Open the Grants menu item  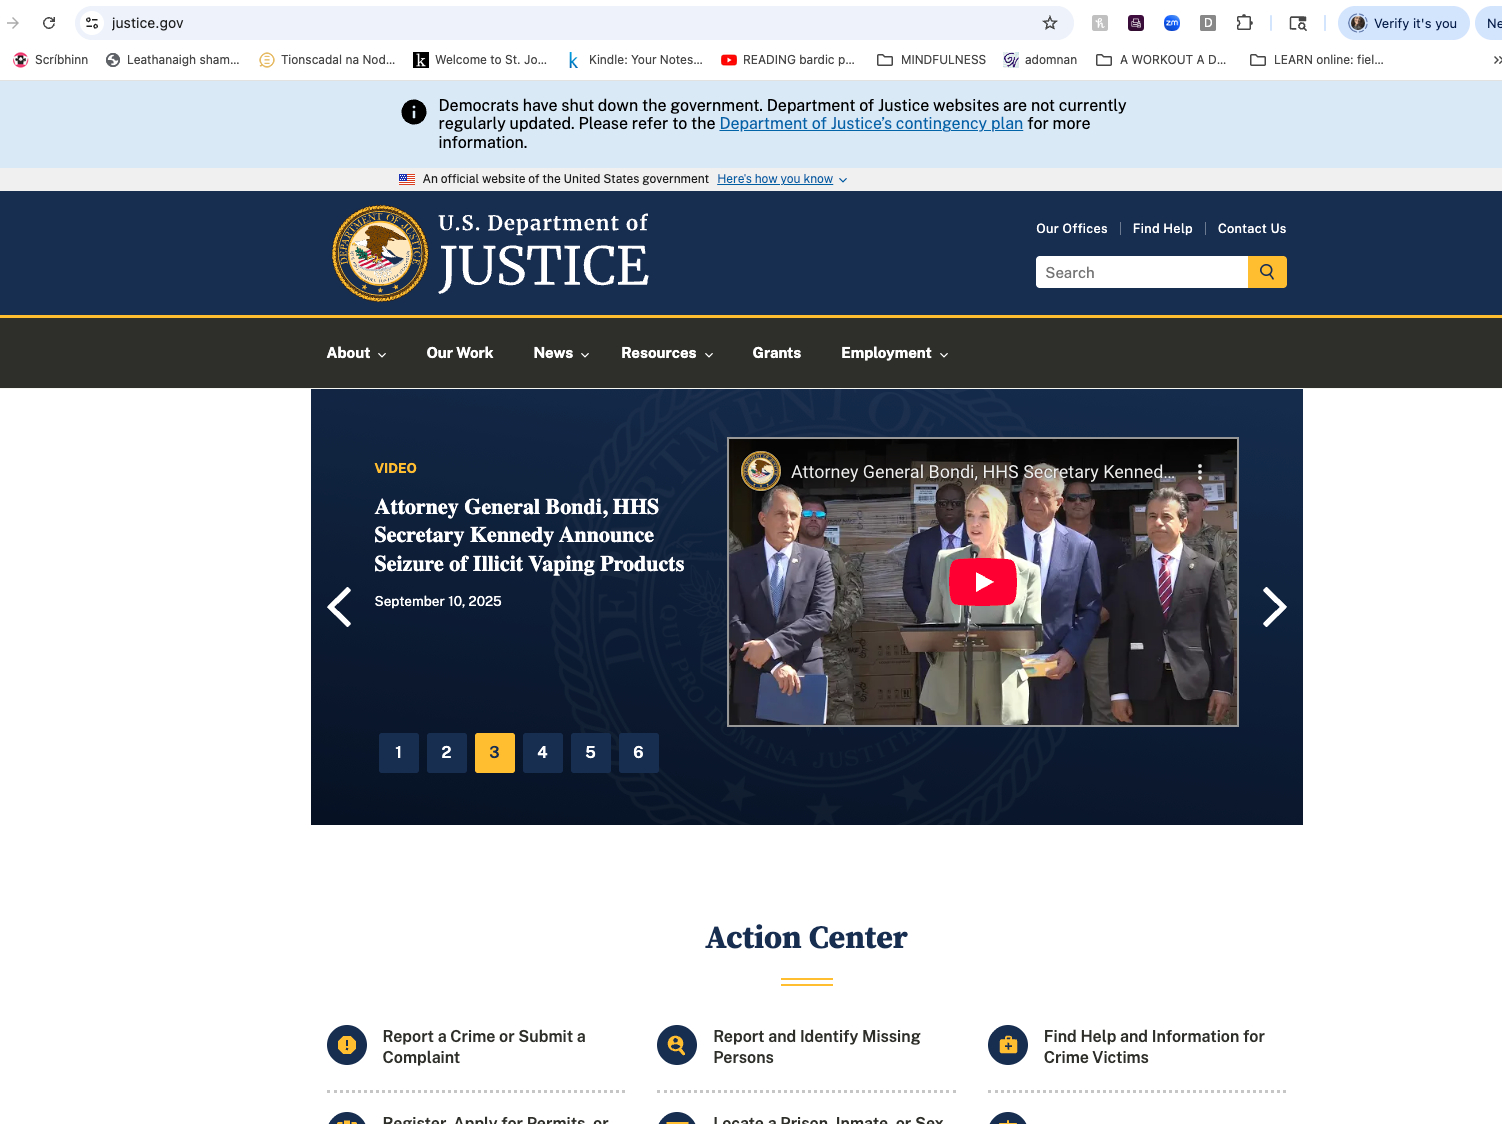[x=776, y=353]
